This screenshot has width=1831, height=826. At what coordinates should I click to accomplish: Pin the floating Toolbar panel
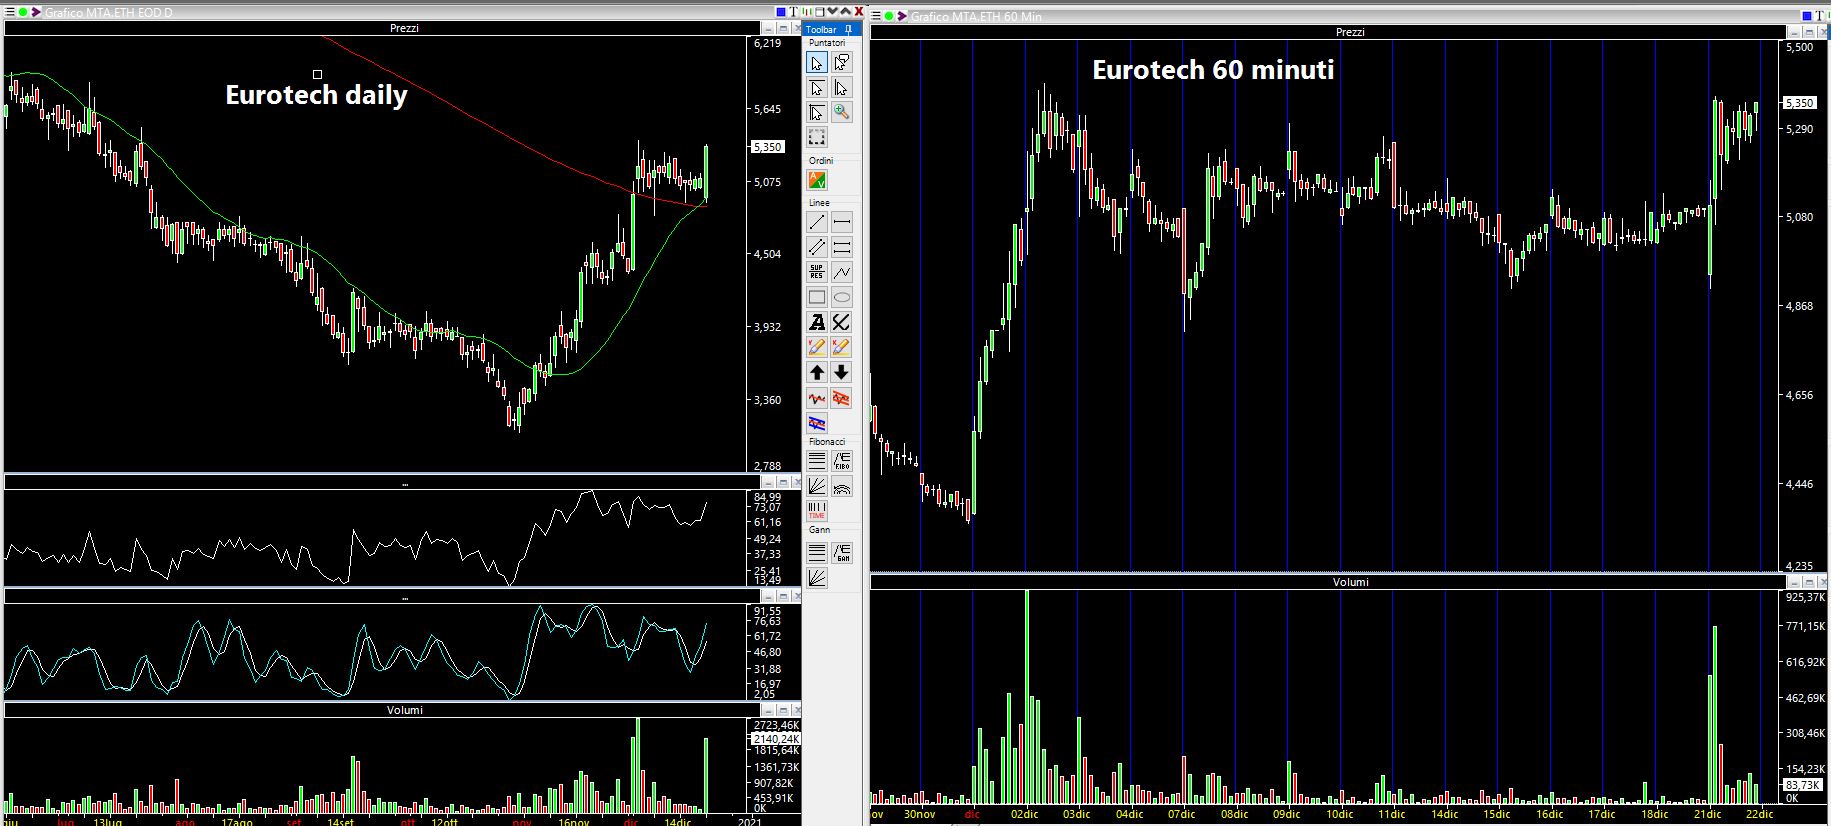tap(849, 30)
